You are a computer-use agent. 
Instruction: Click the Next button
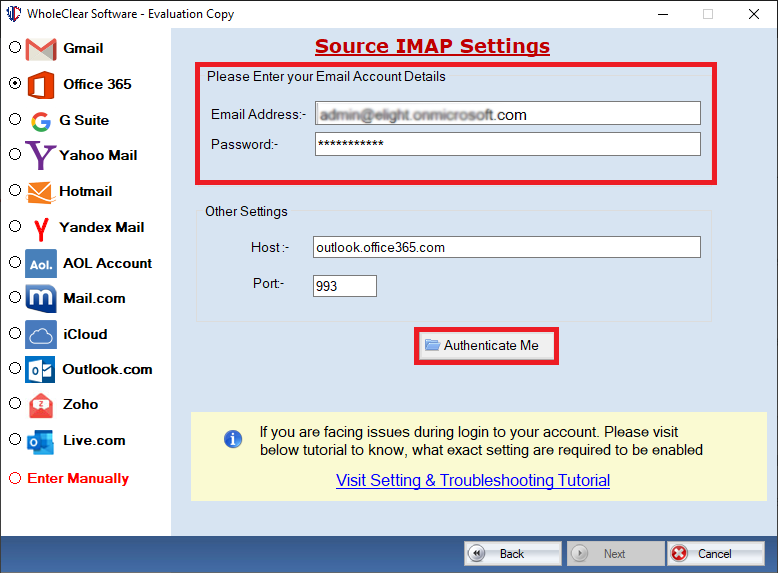click(x=615, y=553)
